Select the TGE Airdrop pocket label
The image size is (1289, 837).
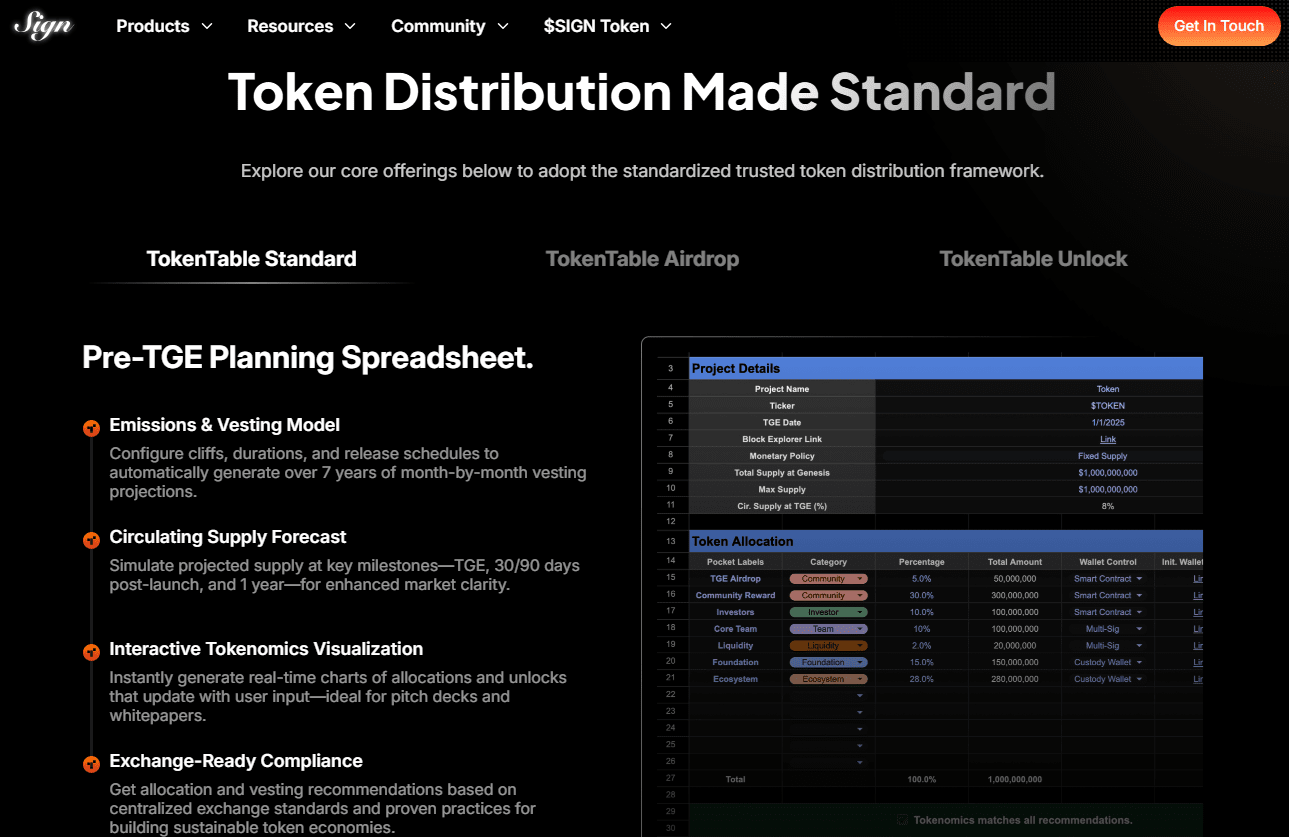pyautogui.click(x=735, y=579)
